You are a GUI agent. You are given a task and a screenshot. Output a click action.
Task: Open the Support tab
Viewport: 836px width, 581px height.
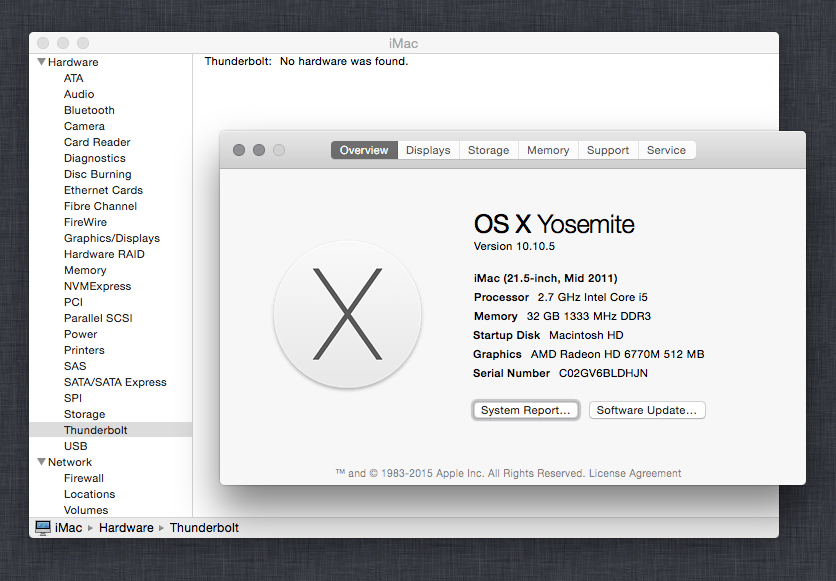[x=608, y=150]
